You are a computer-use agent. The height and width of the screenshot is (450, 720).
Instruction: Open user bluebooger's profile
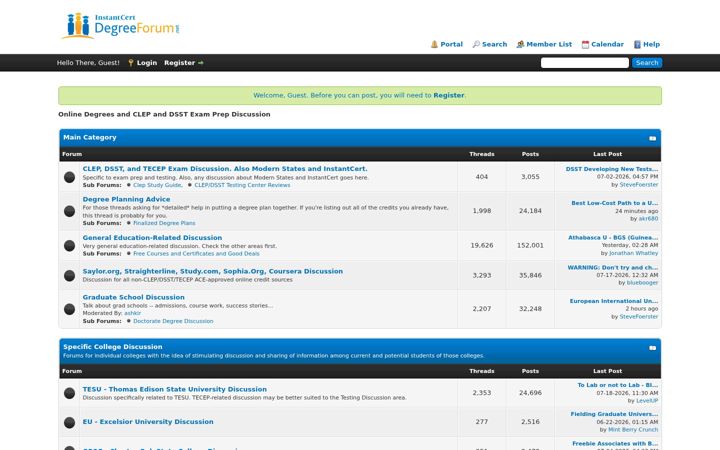(x=642, y=283)
